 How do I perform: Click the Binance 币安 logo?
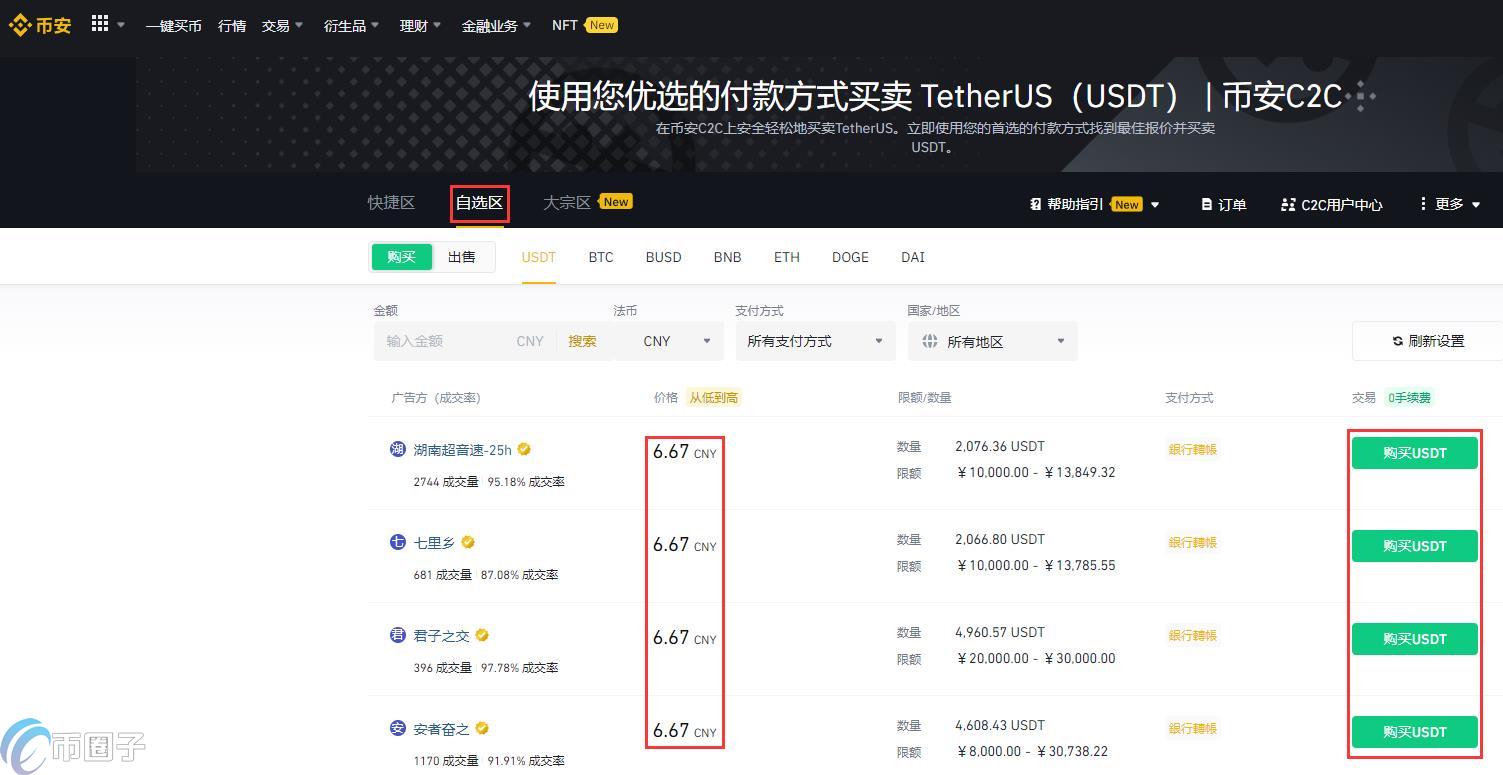[40, 25]
